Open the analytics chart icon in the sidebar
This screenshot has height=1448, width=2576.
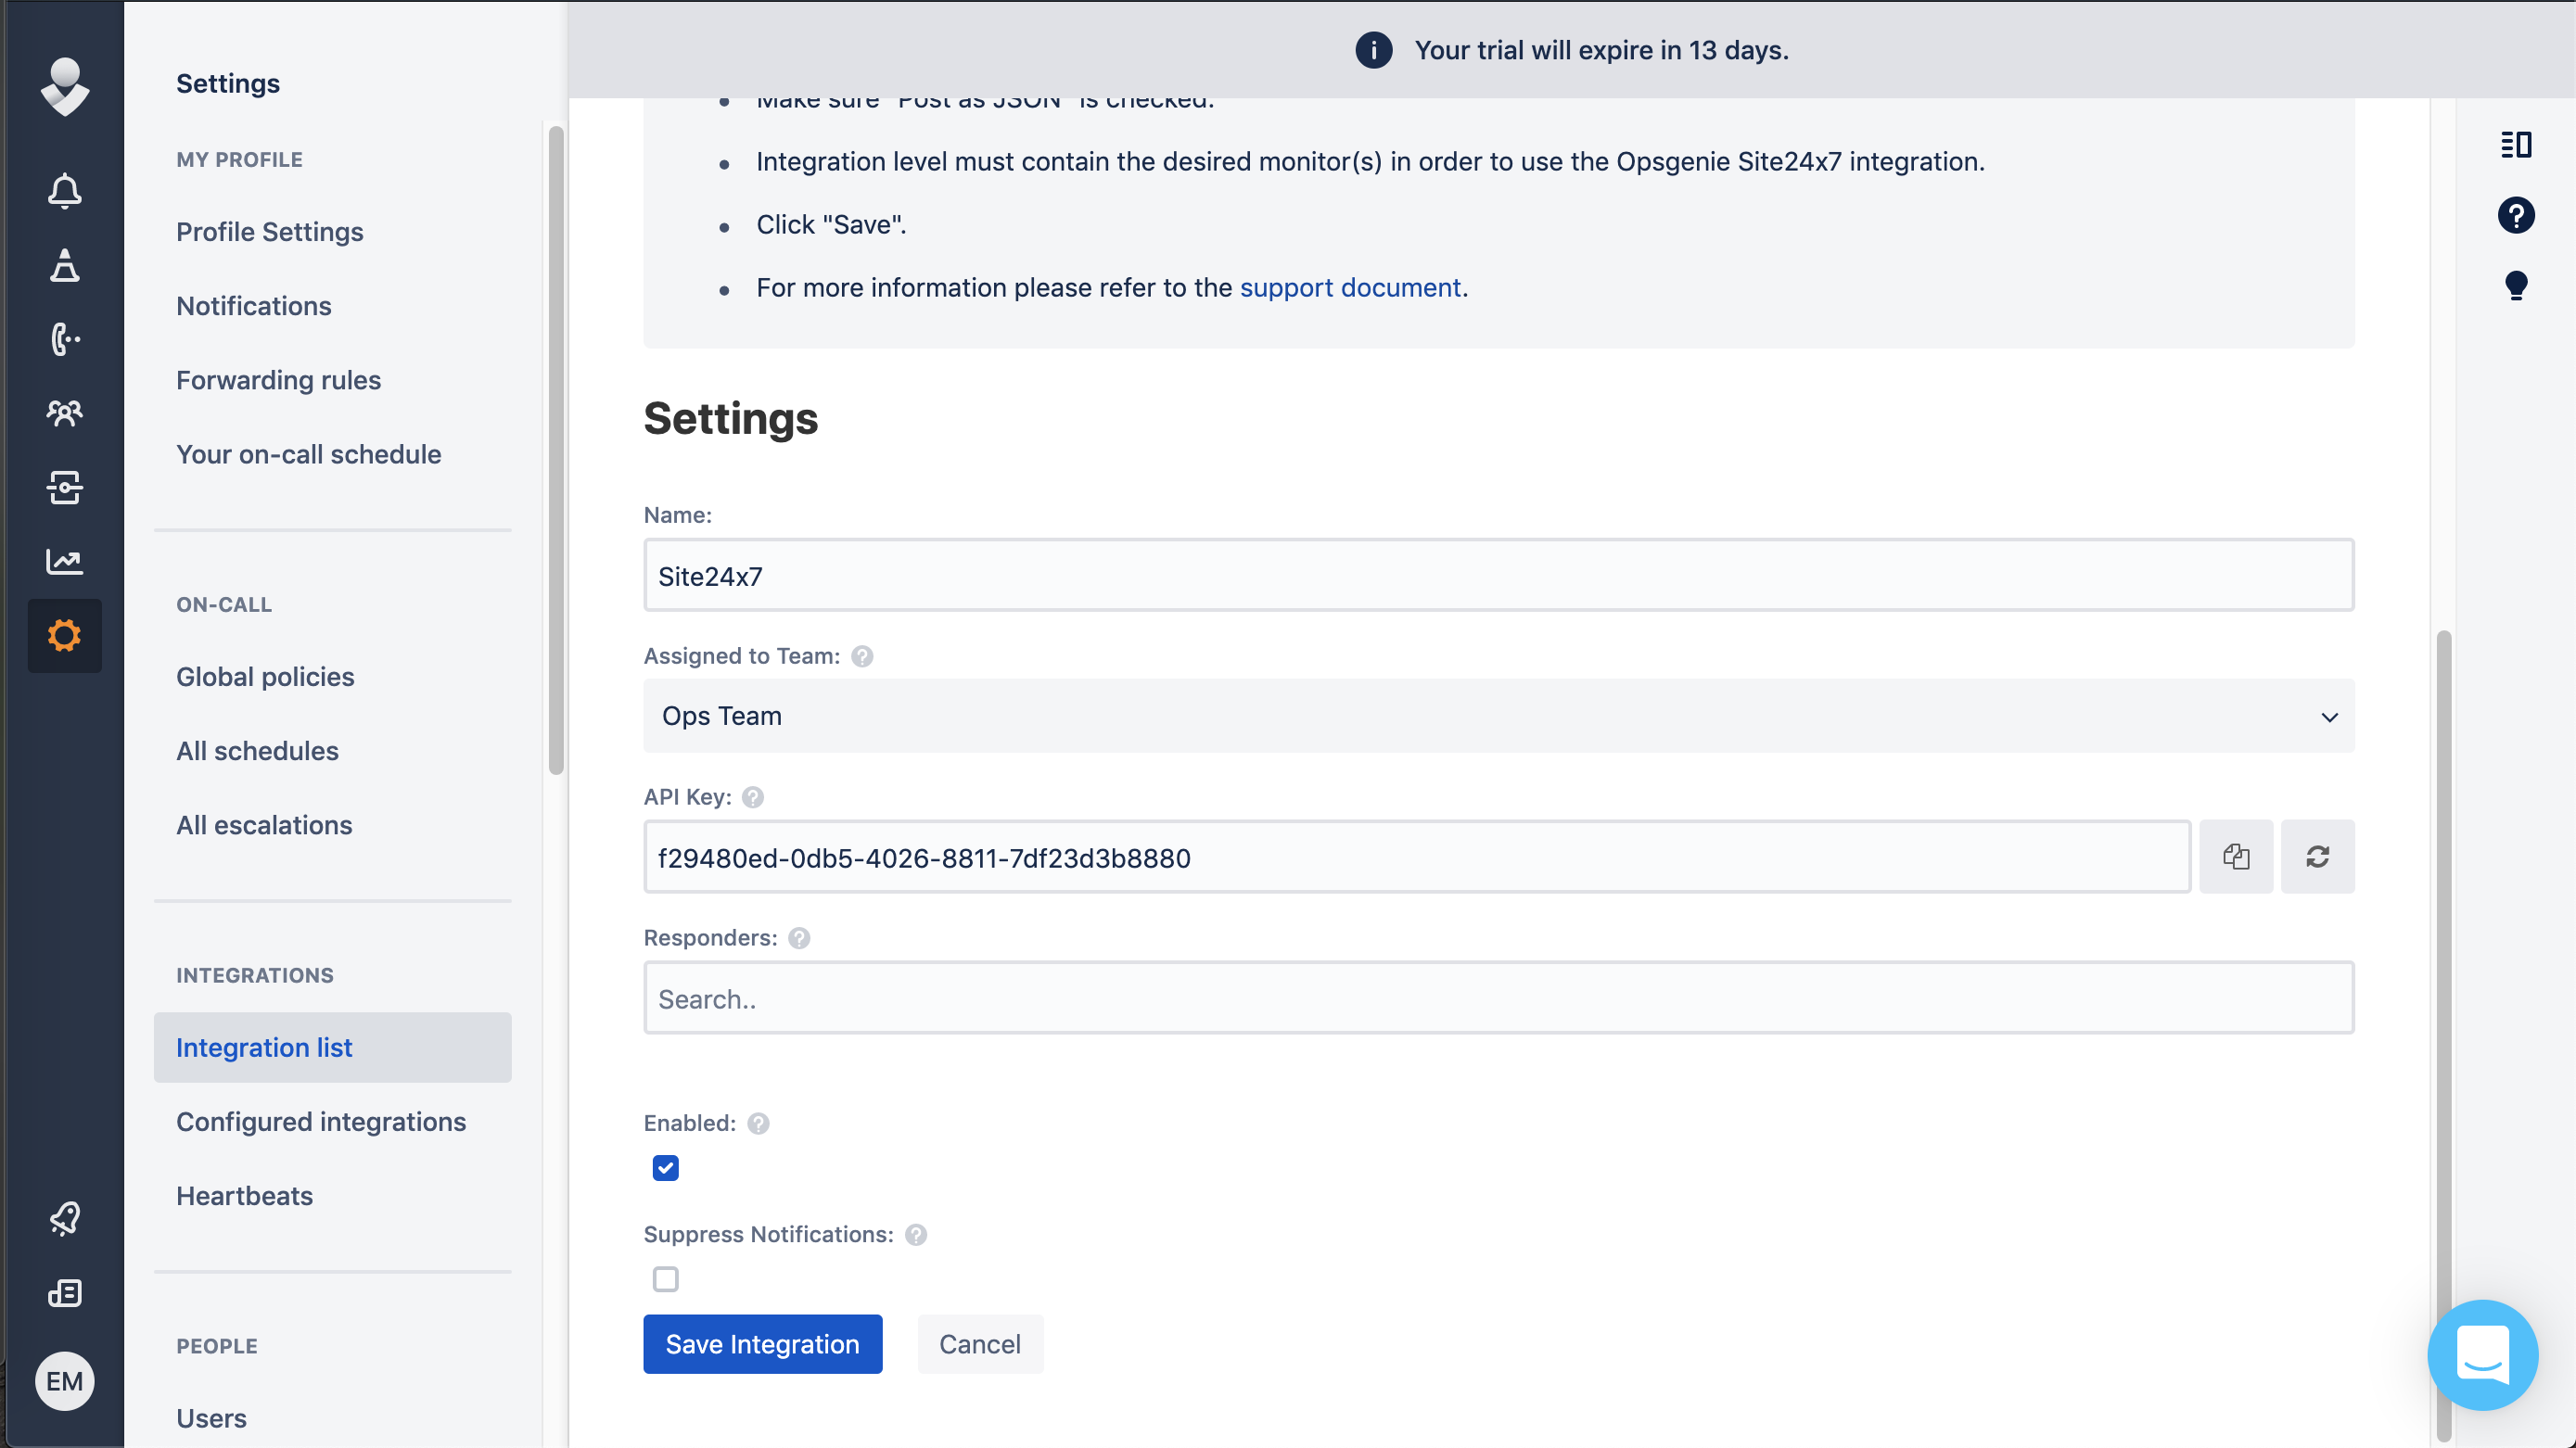click(64, 561)
